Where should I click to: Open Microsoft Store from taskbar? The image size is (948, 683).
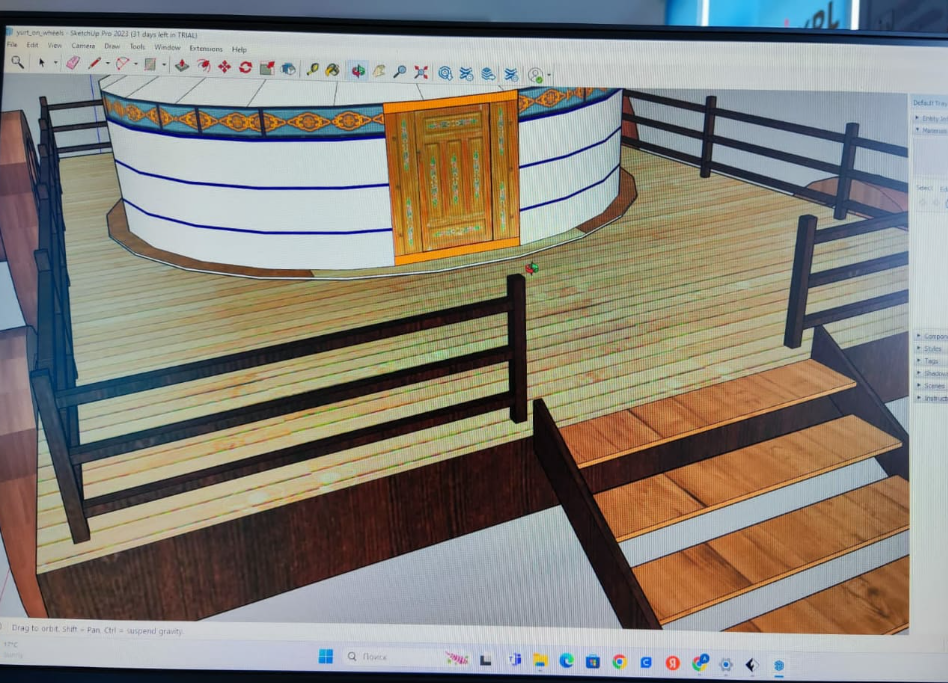point(592,662)
